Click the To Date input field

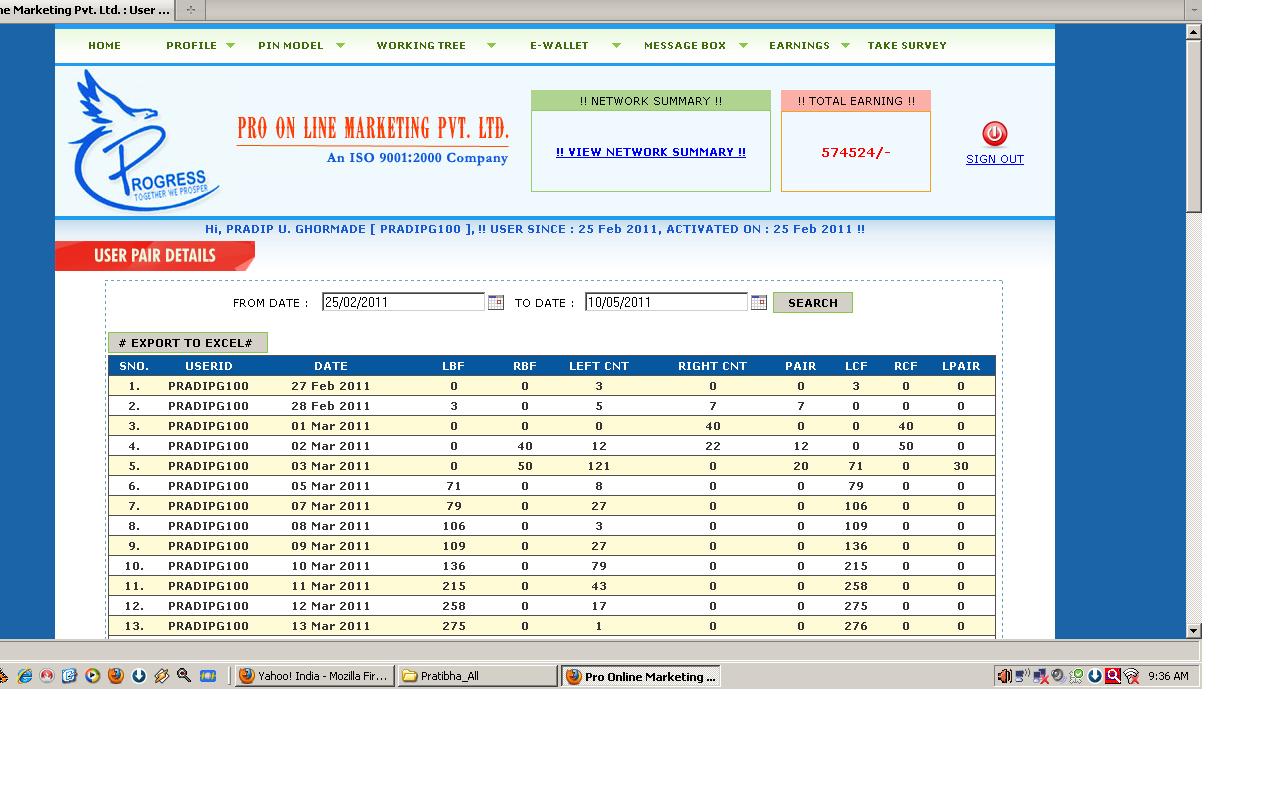click(x=666, y=302)
